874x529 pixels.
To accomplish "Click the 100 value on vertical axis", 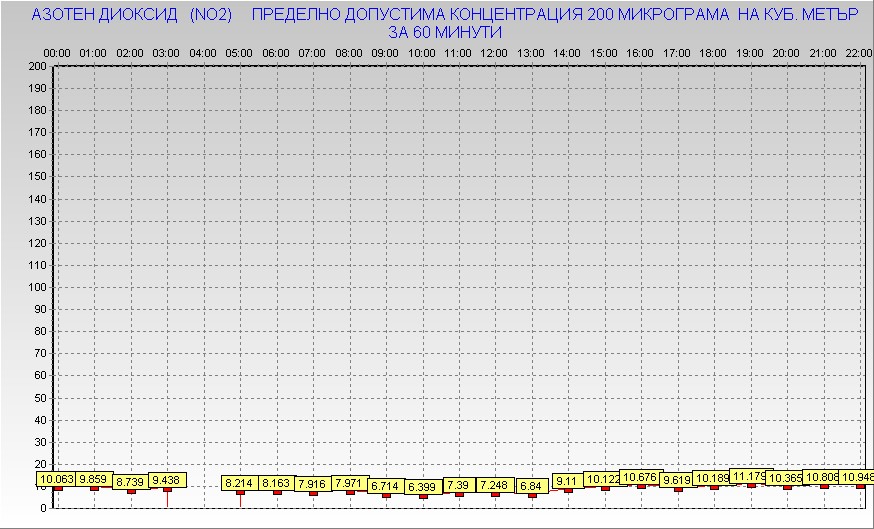I will pyautogui.click(x=37, y=287).
